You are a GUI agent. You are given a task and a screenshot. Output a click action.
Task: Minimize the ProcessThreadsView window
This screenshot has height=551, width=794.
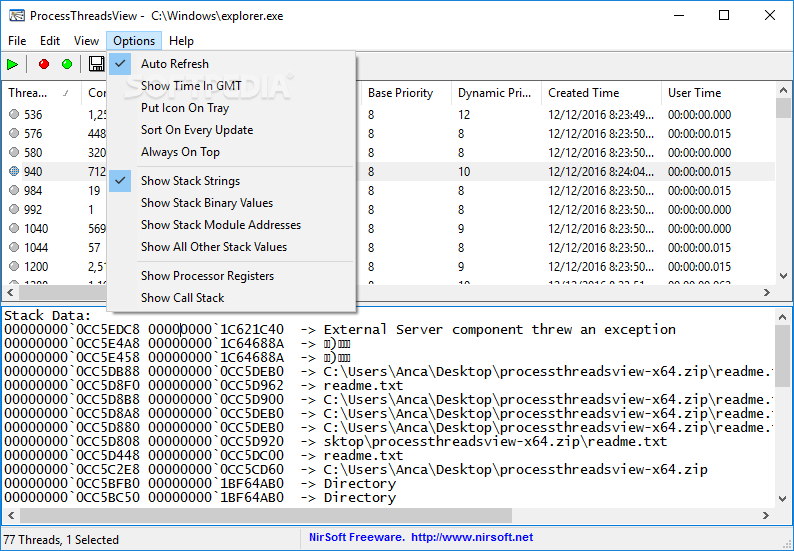tap(679, 15)
